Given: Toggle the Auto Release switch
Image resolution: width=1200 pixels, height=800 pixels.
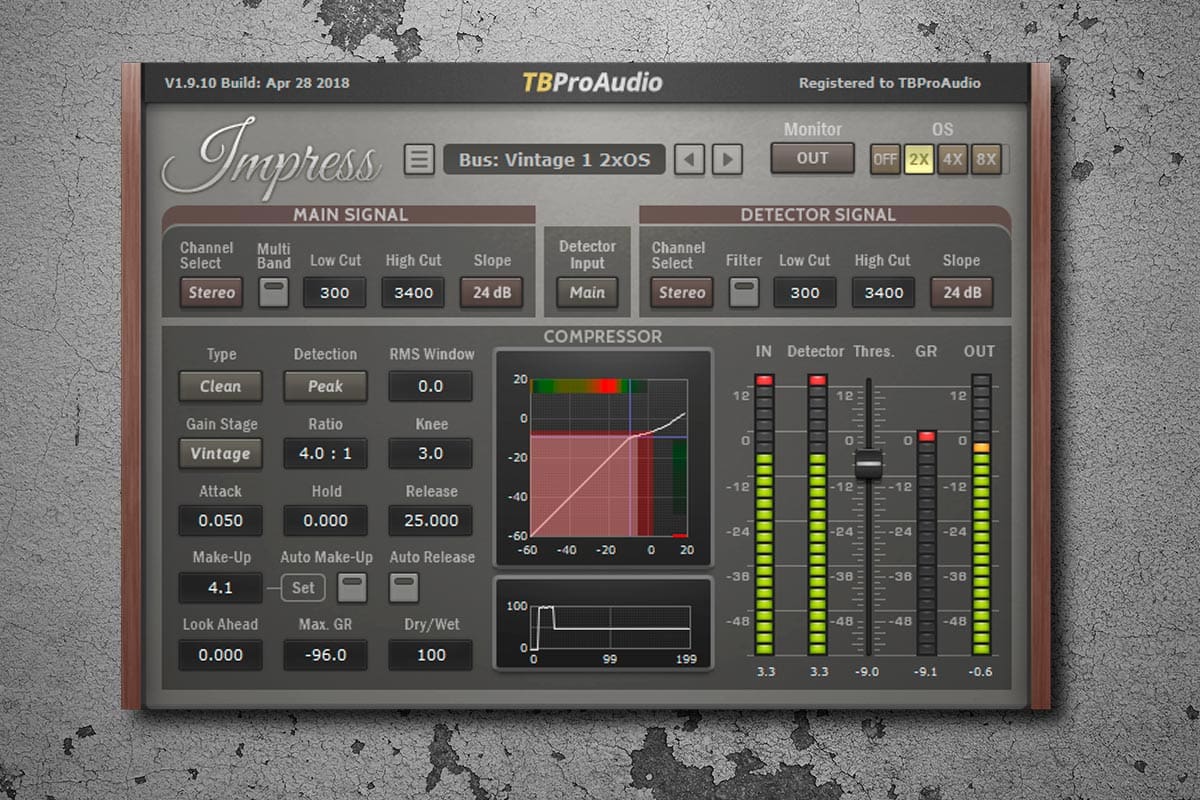Looking at the screenshot, I should click(404, 588).
